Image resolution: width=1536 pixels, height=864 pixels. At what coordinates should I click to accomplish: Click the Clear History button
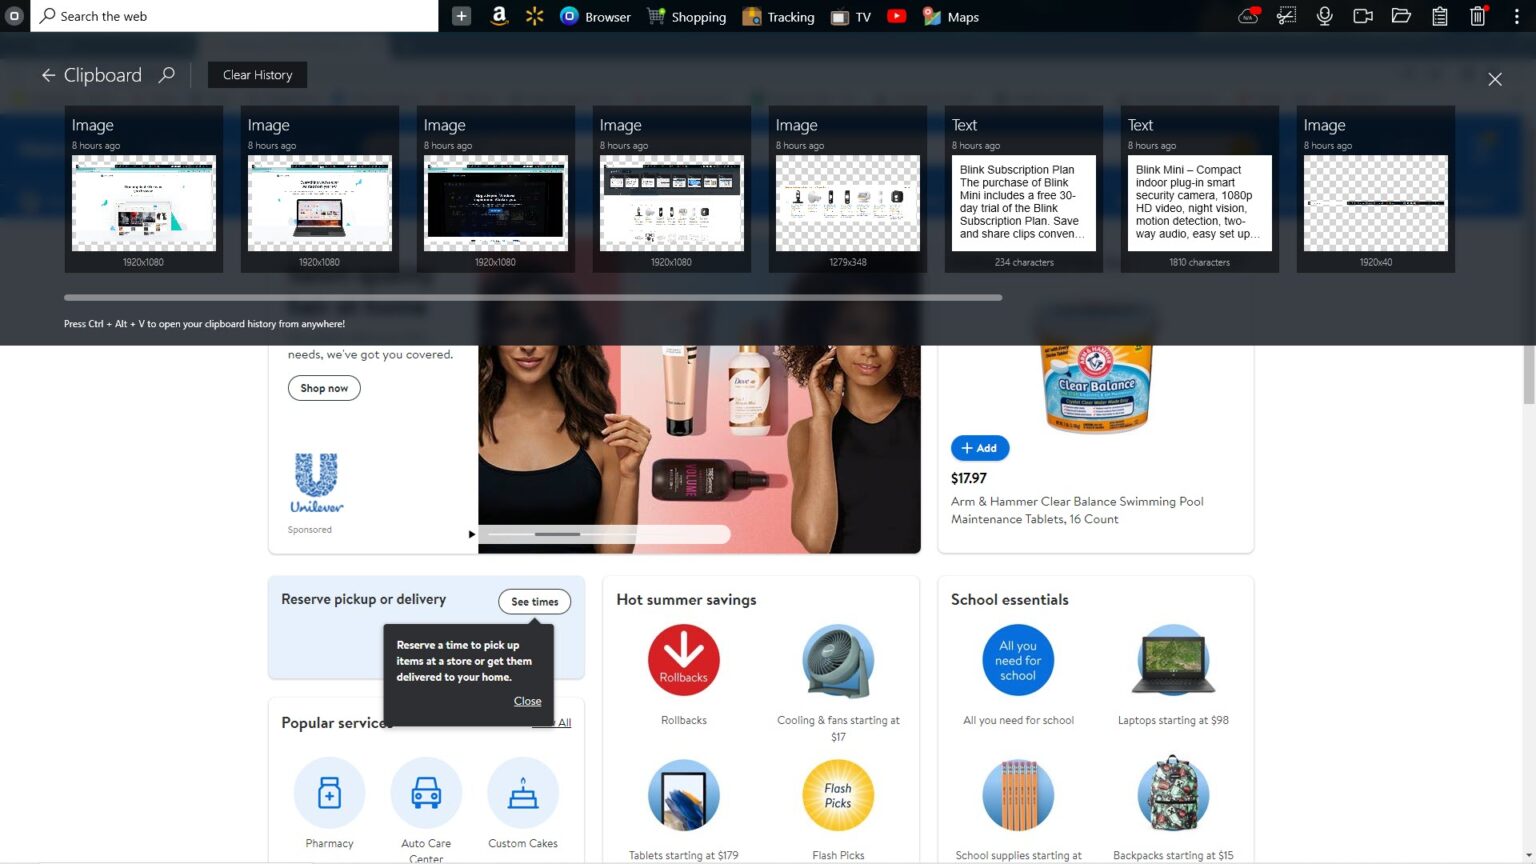point(257,75)
